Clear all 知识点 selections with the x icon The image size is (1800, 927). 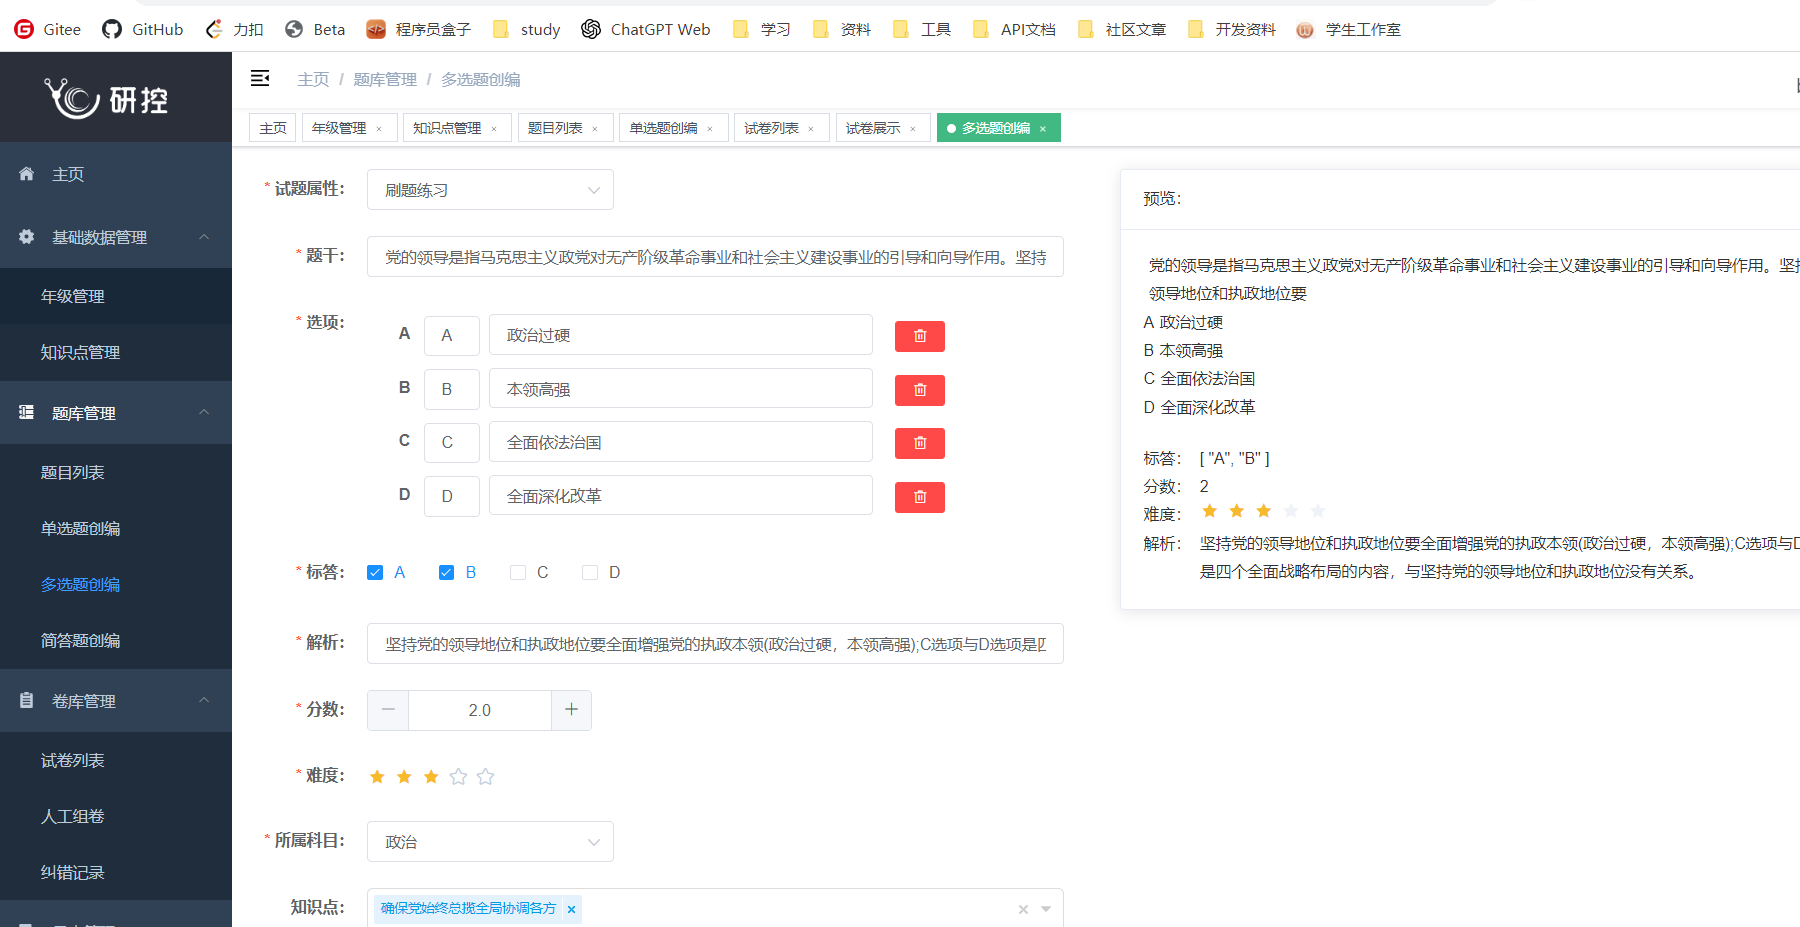(x=1023, y=909)
